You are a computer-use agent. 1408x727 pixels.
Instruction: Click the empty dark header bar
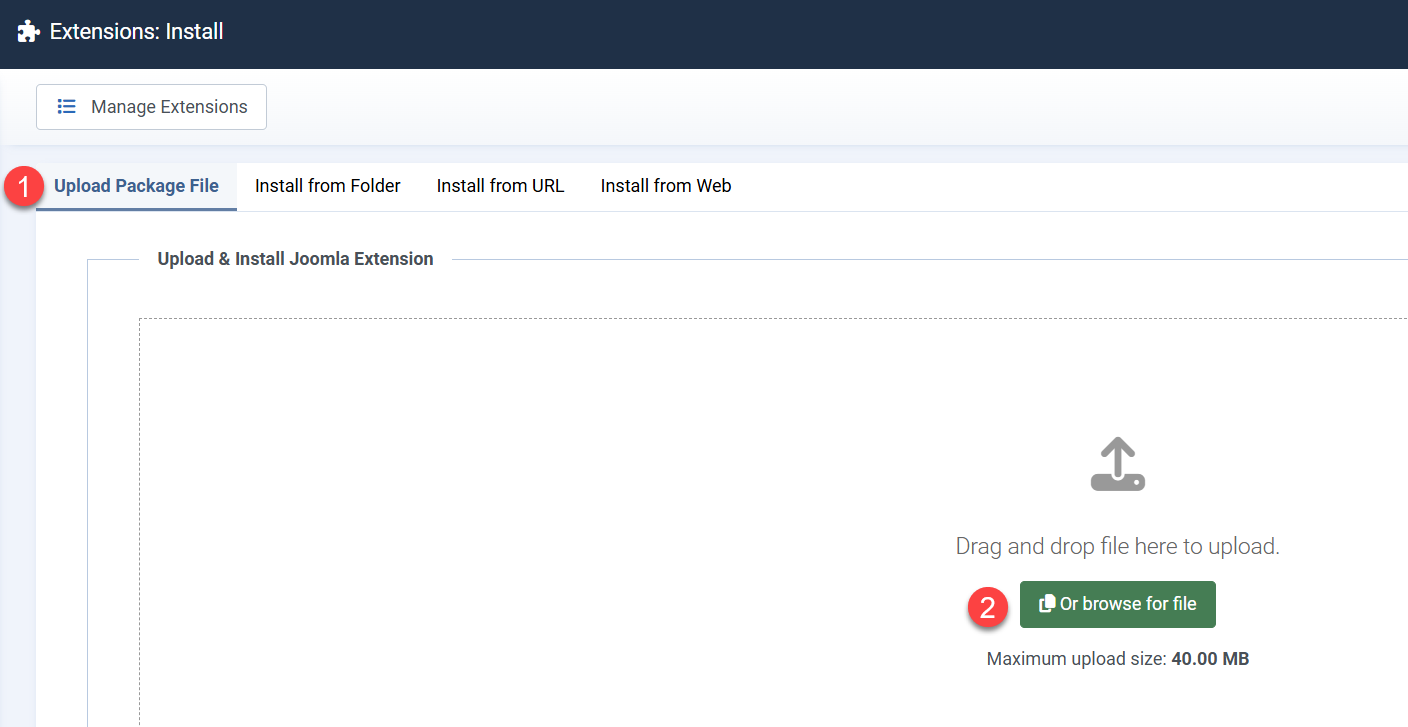pyautogui.click(x=800, y=33)
